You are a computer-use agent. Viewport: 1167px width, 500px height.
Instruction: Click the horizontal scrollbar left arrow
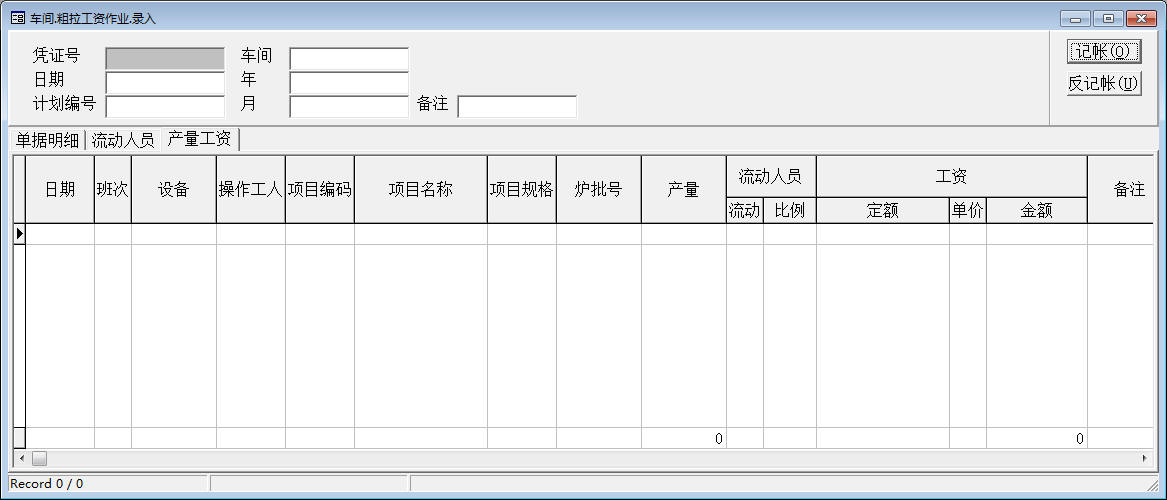tap(20, 458)
